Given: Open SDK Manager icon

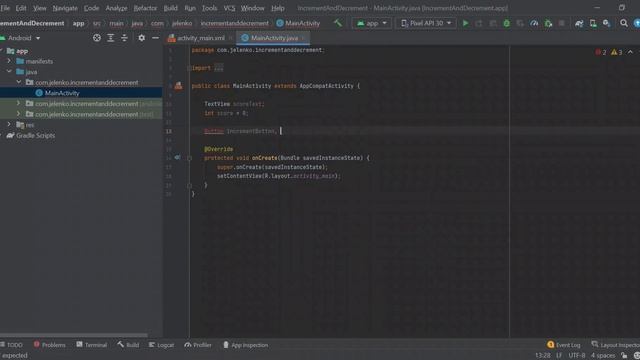Looking at the screenshot, I should tap(607, 23).
